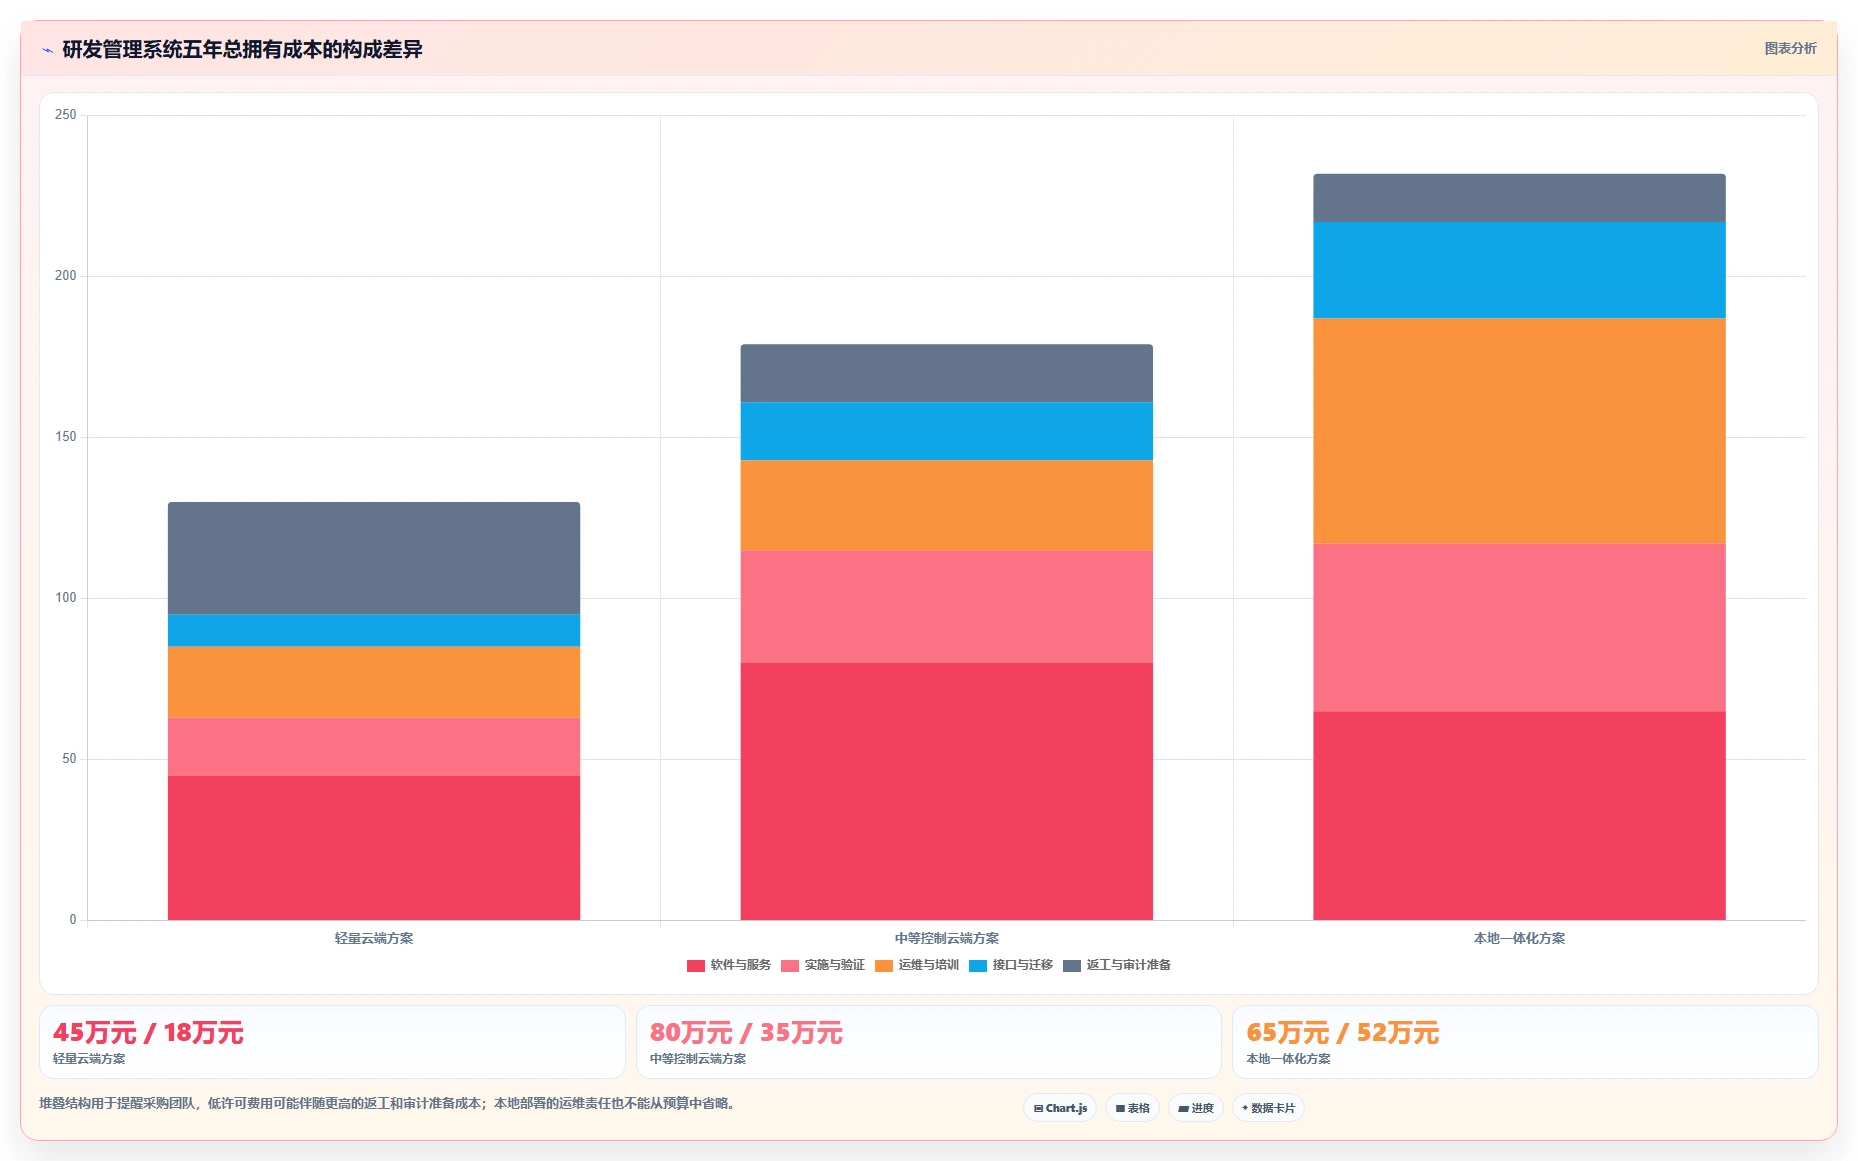Click the 本地一体化方案 x-axis label

[x=1520, y=938]
